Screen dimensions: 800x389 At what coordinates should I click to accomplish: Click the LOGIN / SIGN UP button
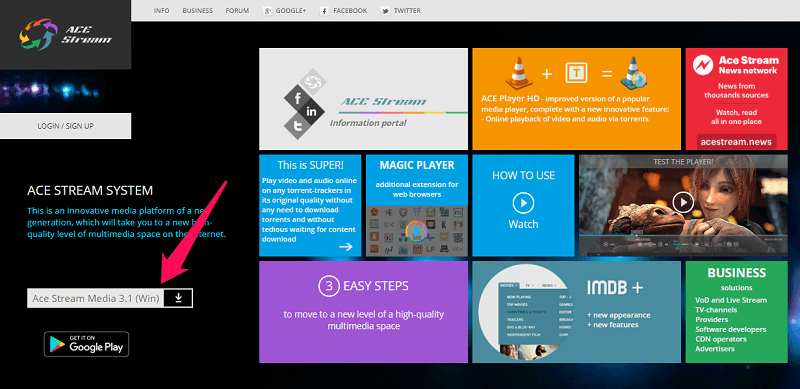coord(65,126)
